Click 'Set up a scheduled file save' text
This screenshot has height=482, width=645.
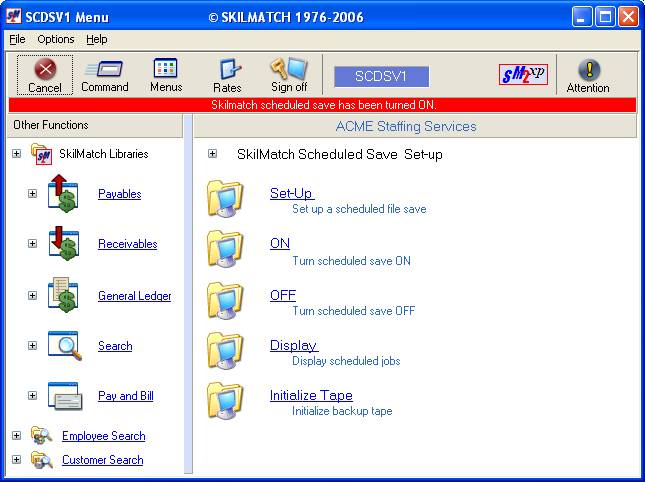tap(359, 209)
